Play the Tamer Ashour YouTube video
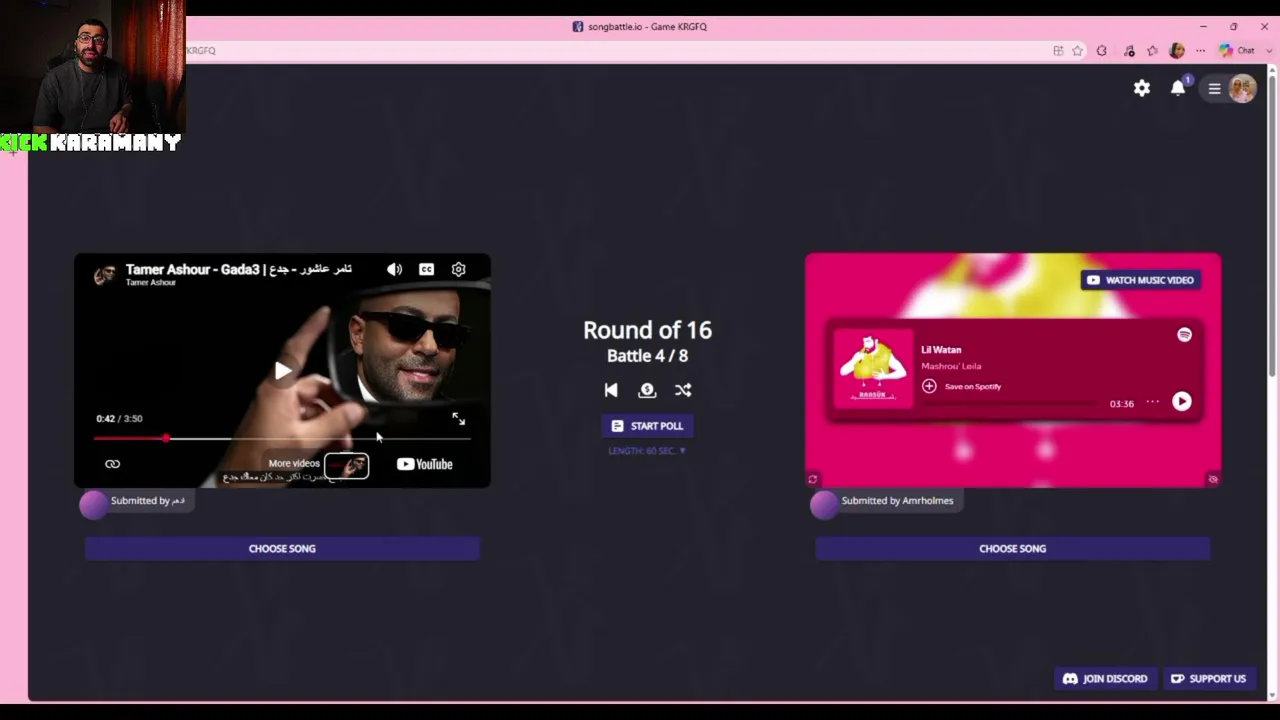 click(283, 372)
